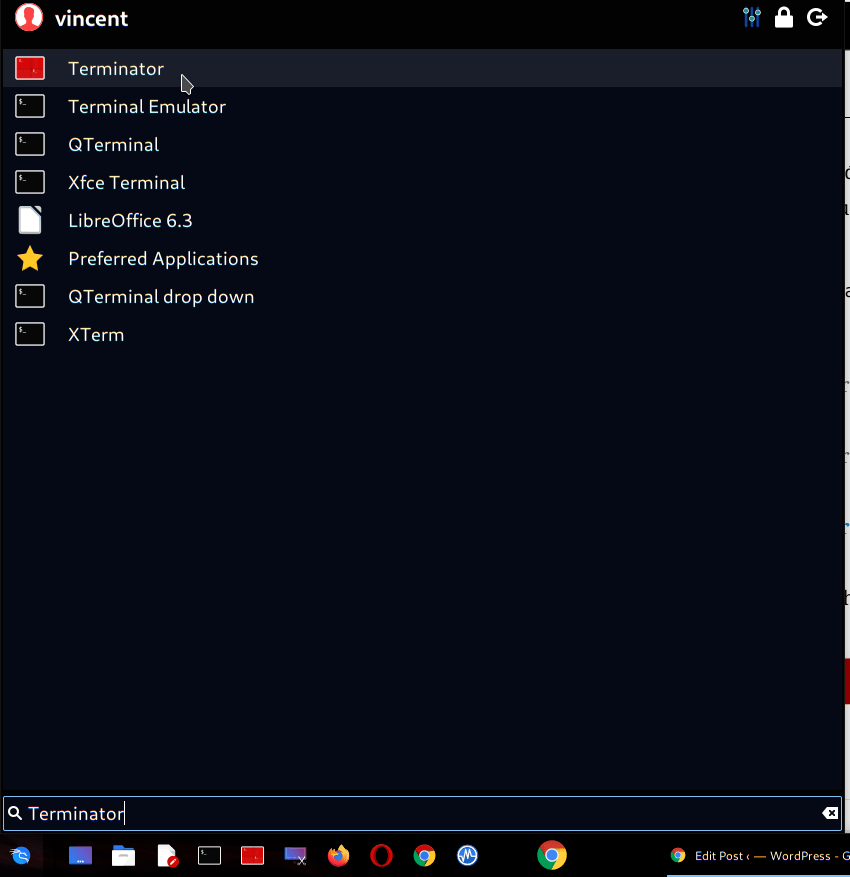The image size is (850, 877).
Task: Click the lock screen padlock icon
Action: [x=784, y=17]
